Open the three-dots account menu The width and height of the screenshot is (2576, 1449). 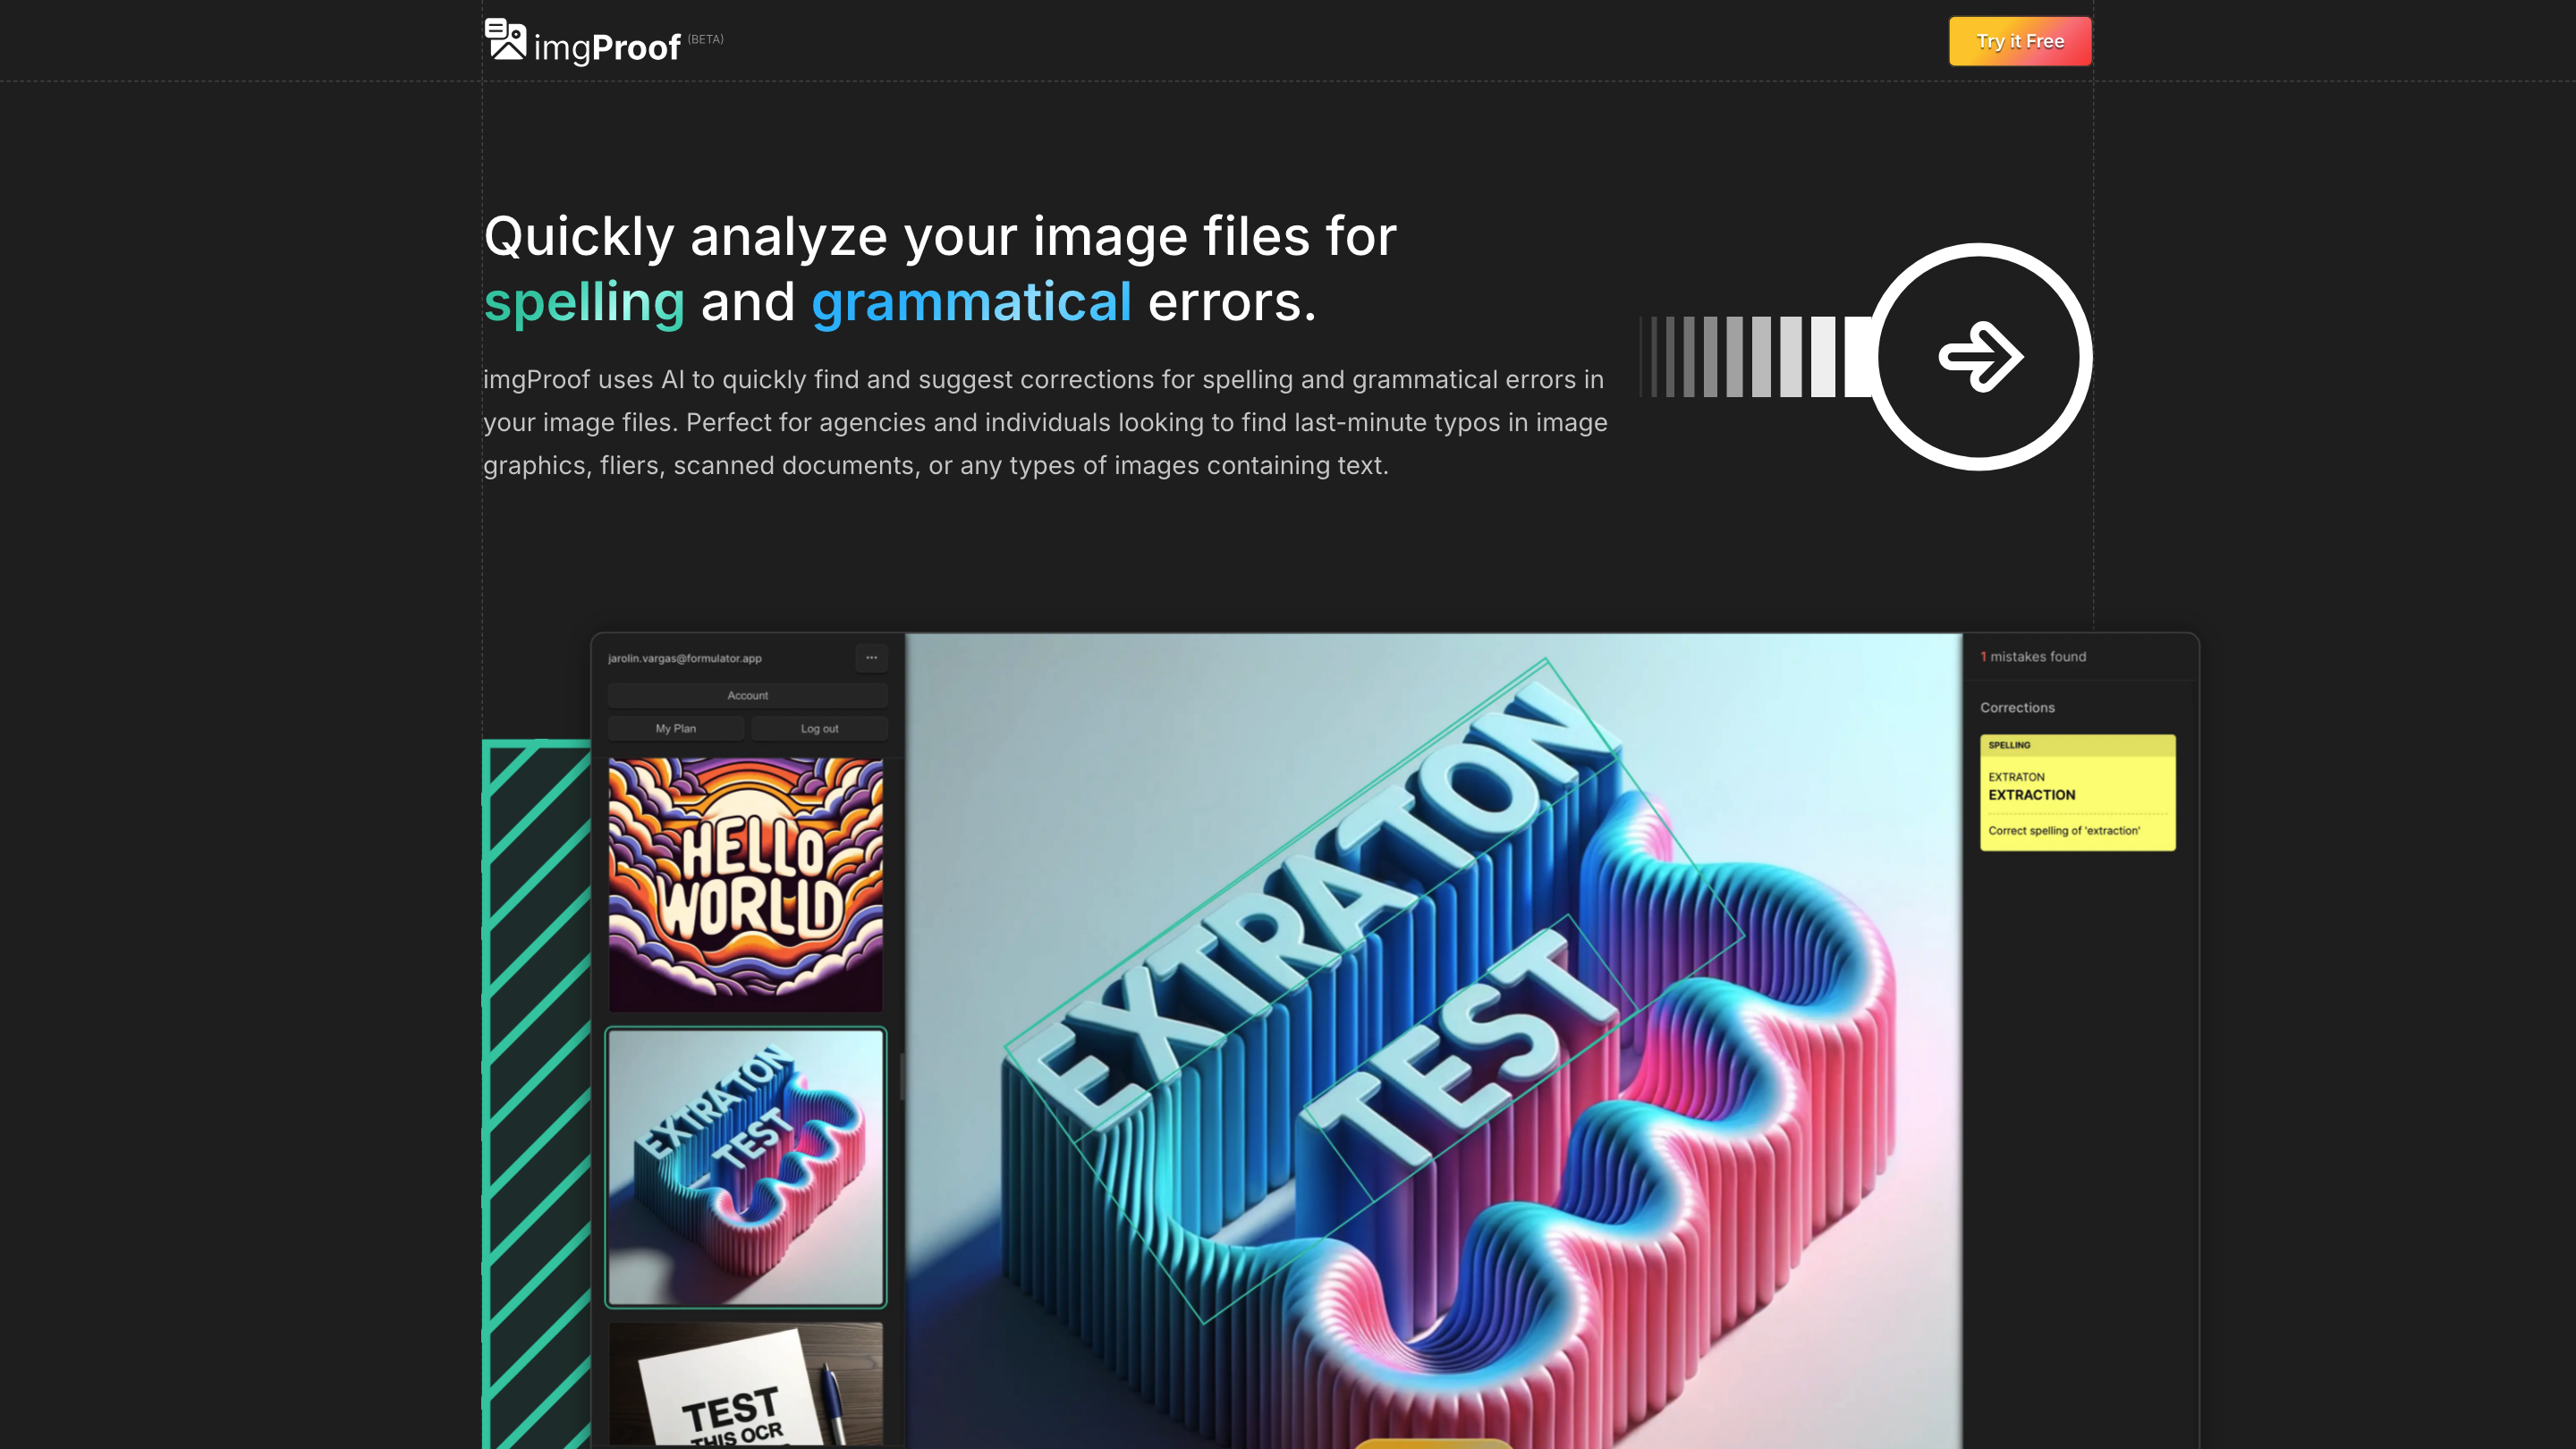(x=871, y=657)
